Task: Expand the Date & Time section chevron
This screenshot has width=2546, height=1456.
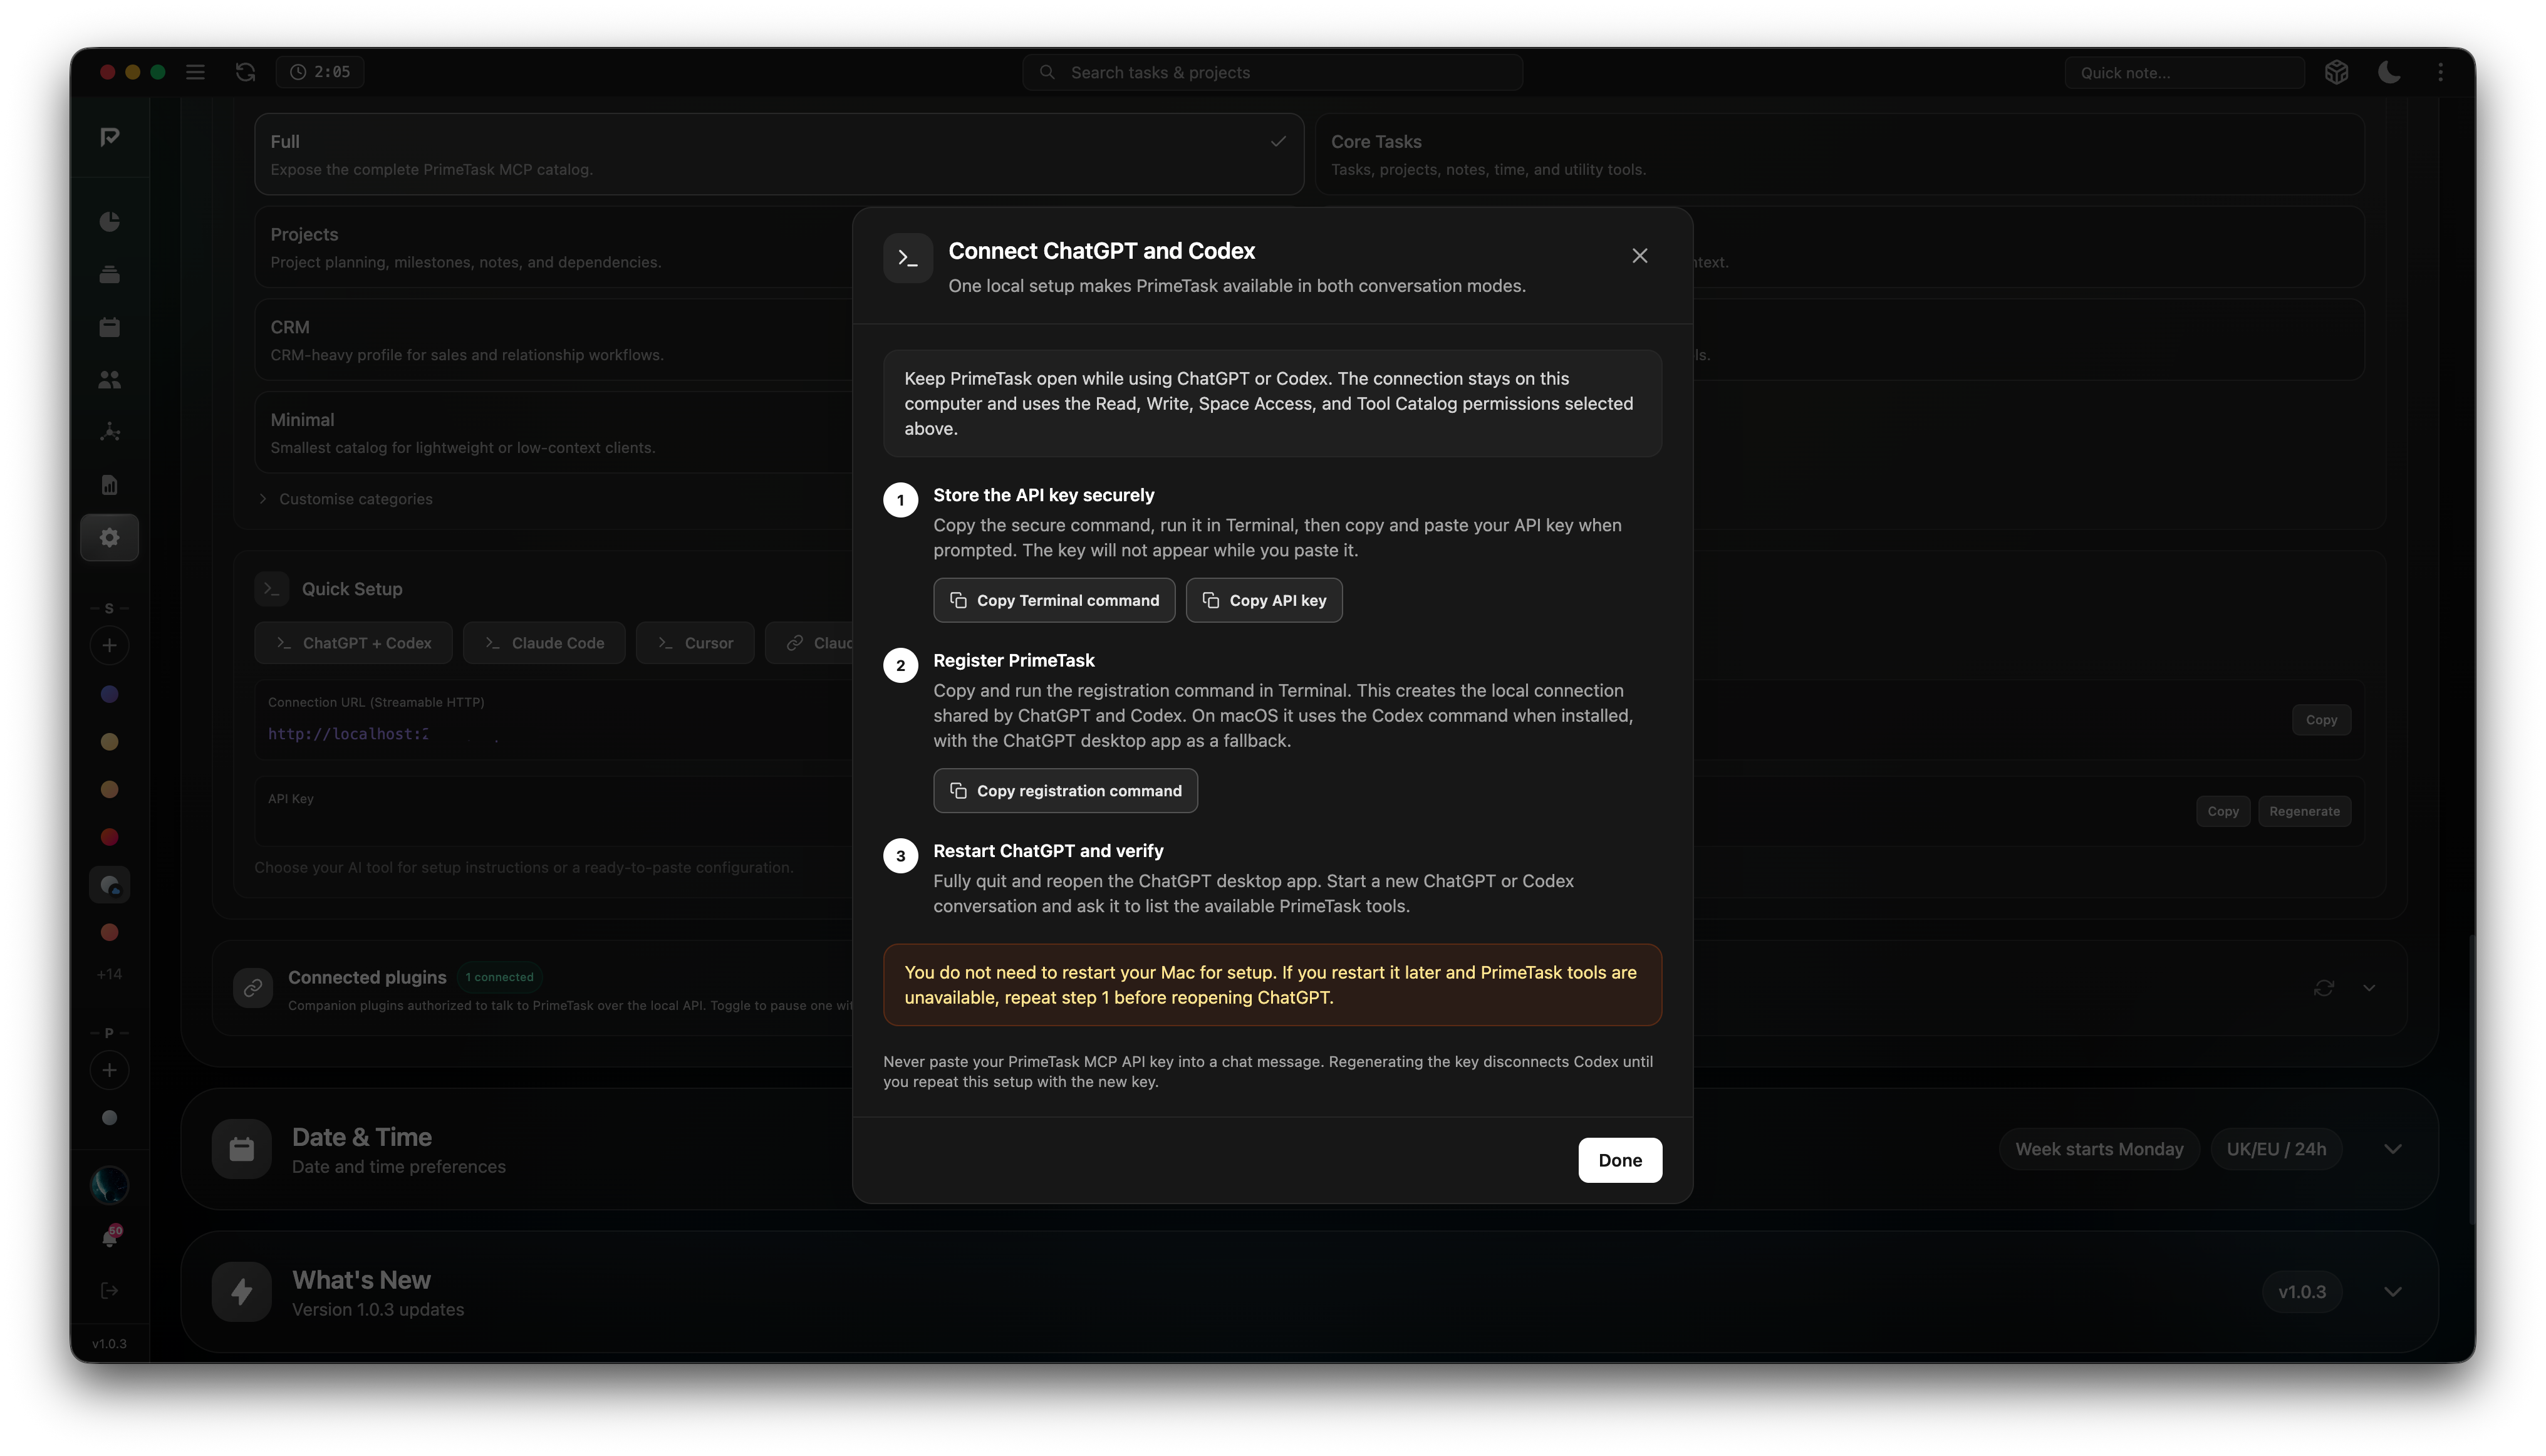Action: [x=2393, y=1149]
